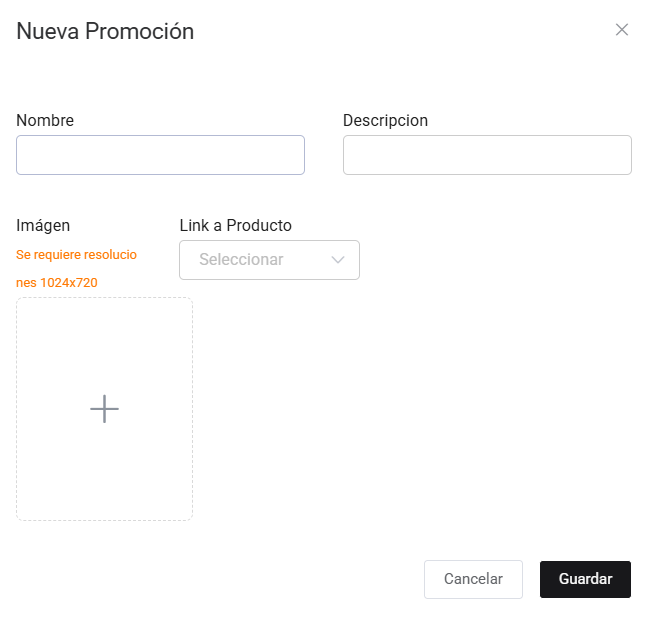Click the Nueva Promoción dialog title
The width and height of the screenshot is (647, 626).
pyautogui.click(x=105, y=32)
